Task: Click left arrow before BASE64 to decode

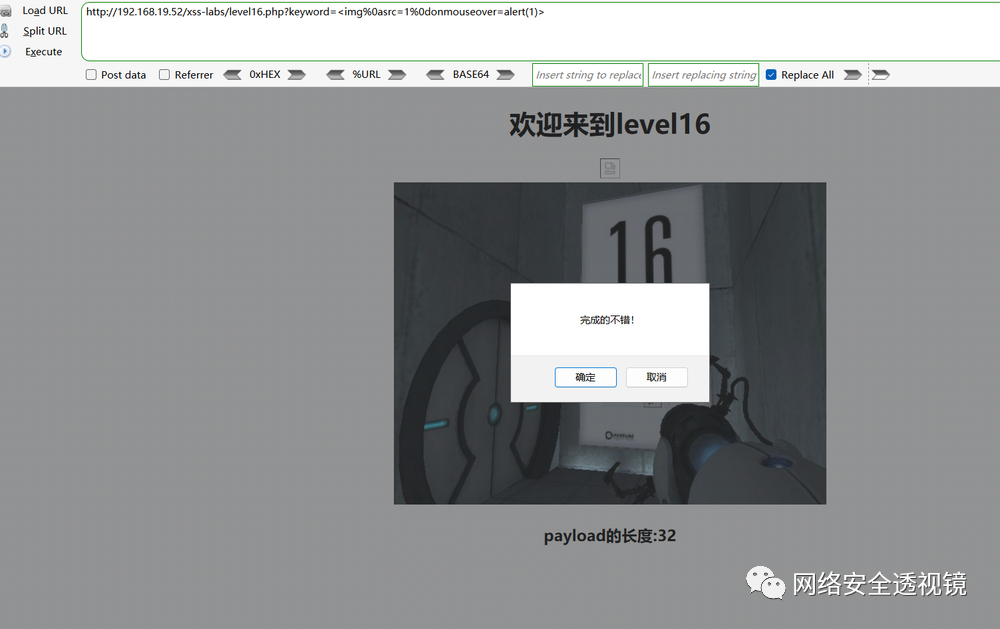Action: [x=436, y=75]
